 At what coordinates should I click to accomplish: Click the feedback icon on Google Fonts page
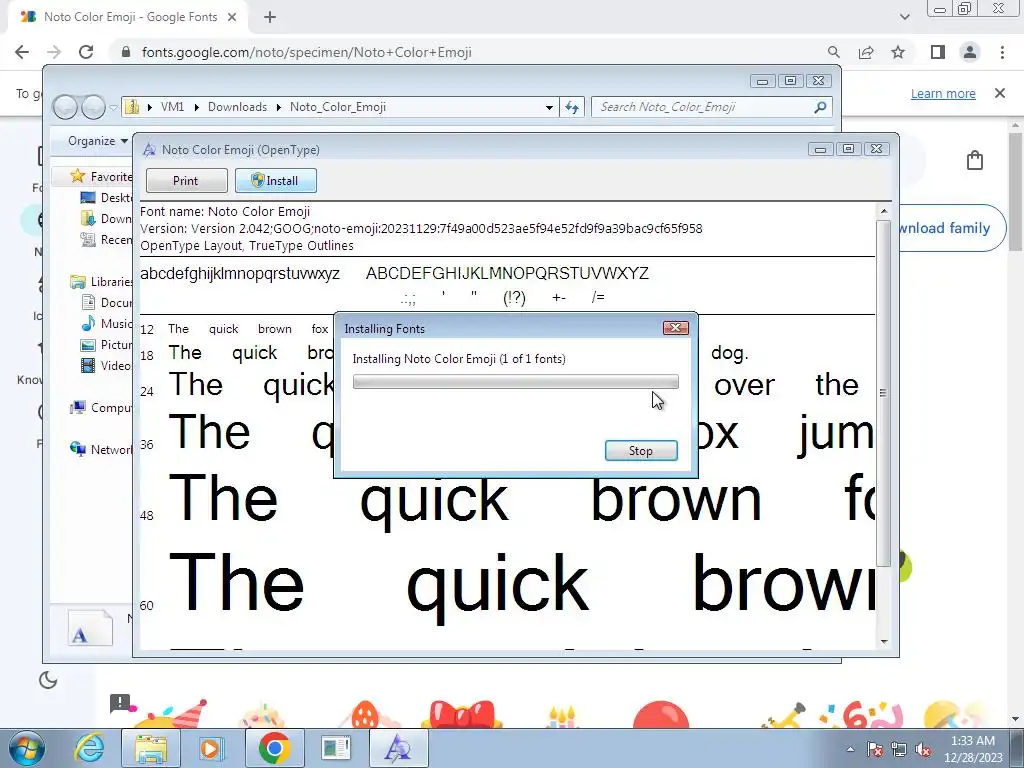[121, 703]
